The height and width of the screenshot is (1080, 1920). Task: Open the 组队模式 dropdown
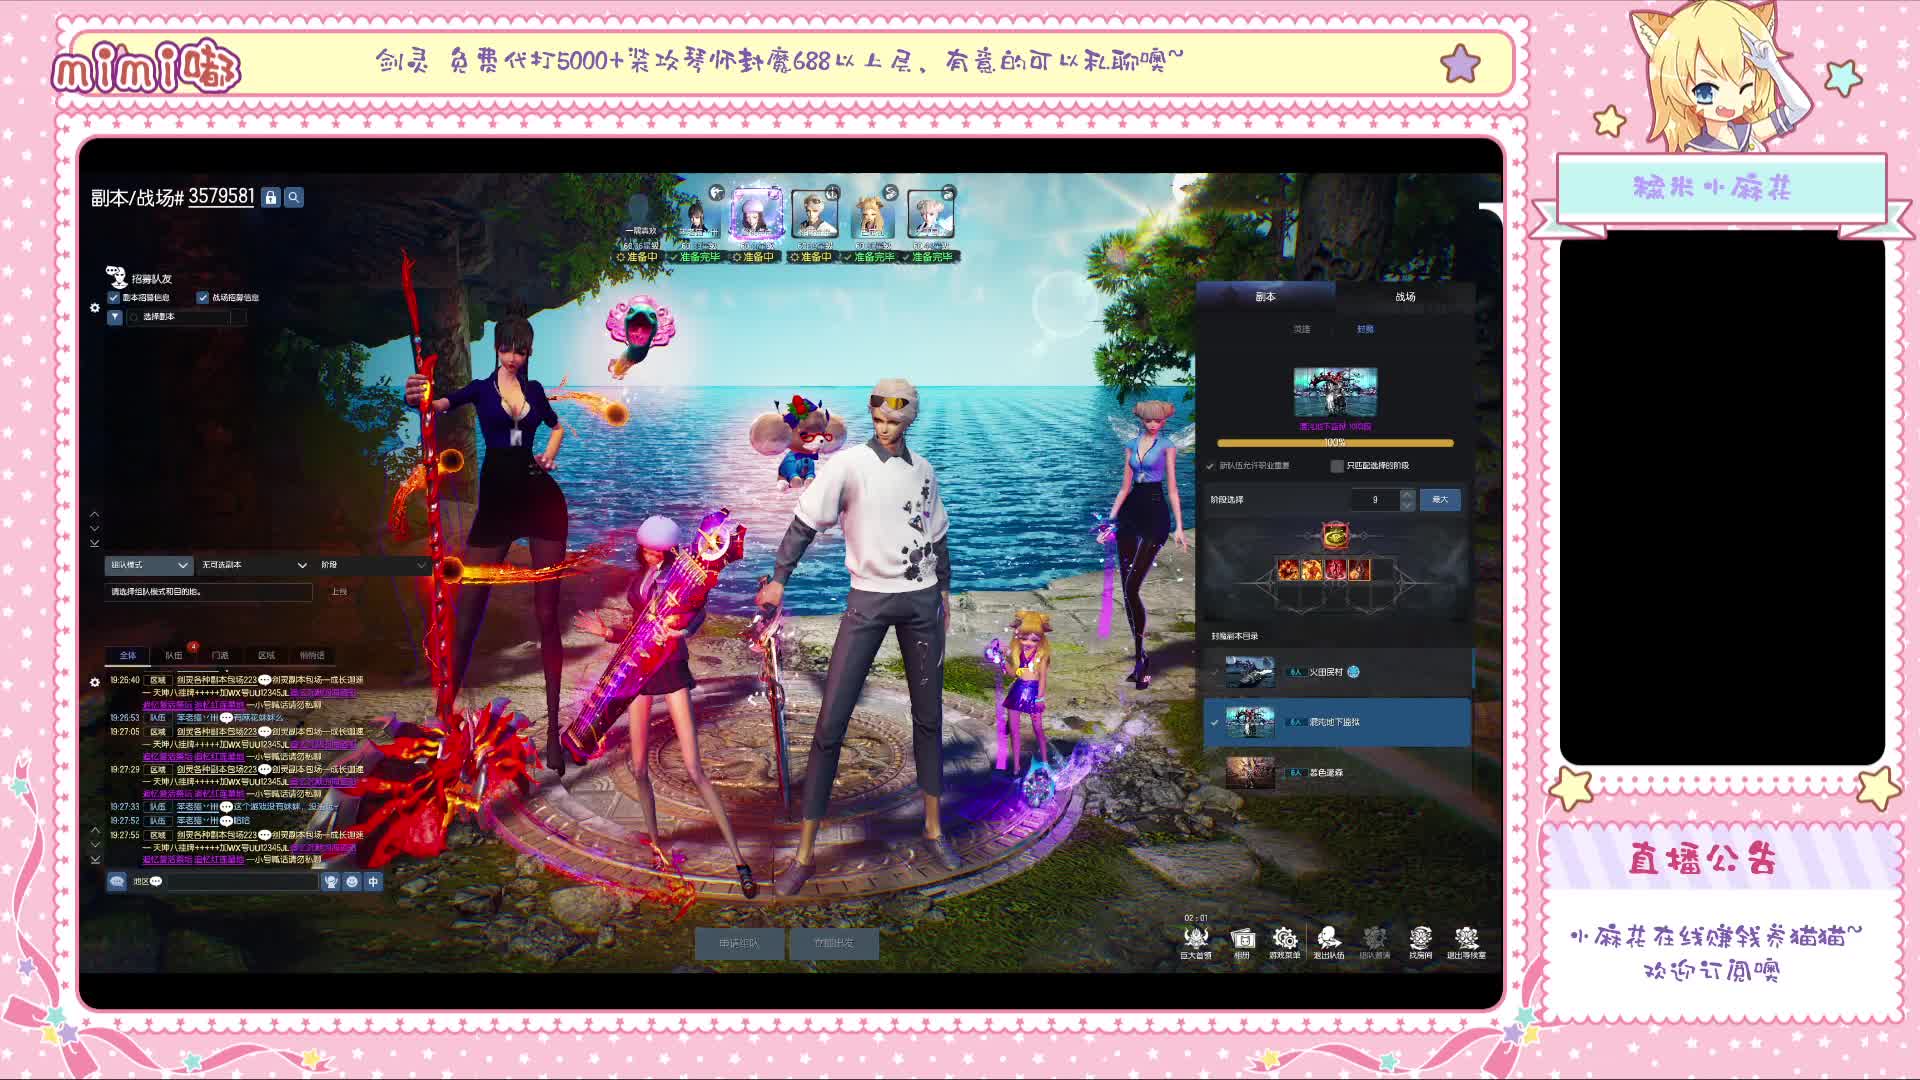pos(148,565)
